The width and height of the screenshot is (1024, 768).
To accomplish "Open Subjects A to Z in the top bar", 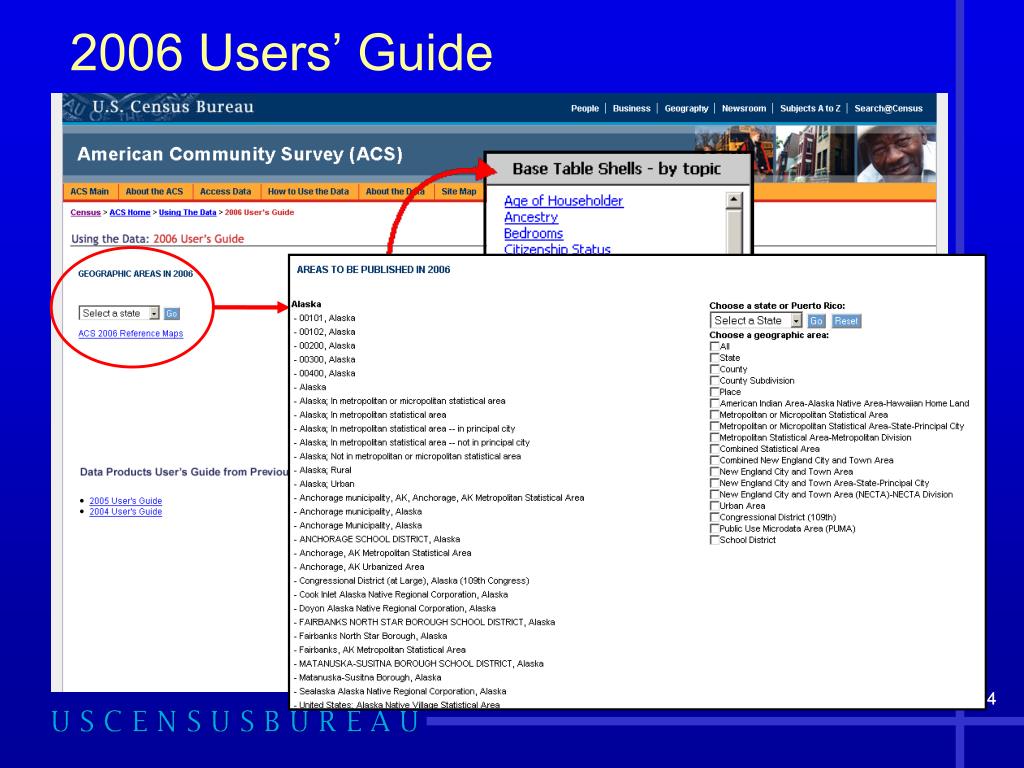I will pos(810,108).
